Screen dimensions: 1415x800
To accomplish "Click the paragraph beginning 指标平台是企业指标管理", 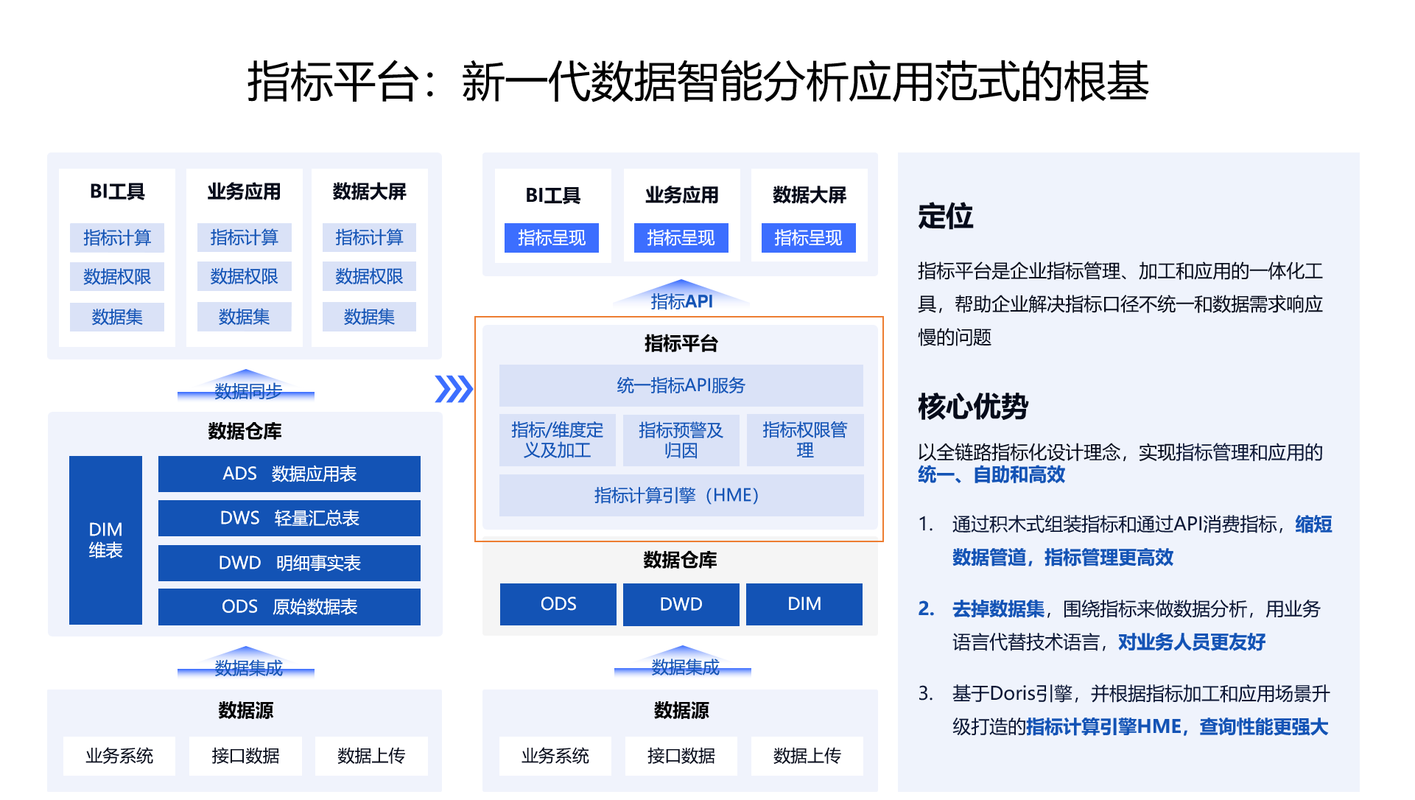I will click(x=1121, y=304).
